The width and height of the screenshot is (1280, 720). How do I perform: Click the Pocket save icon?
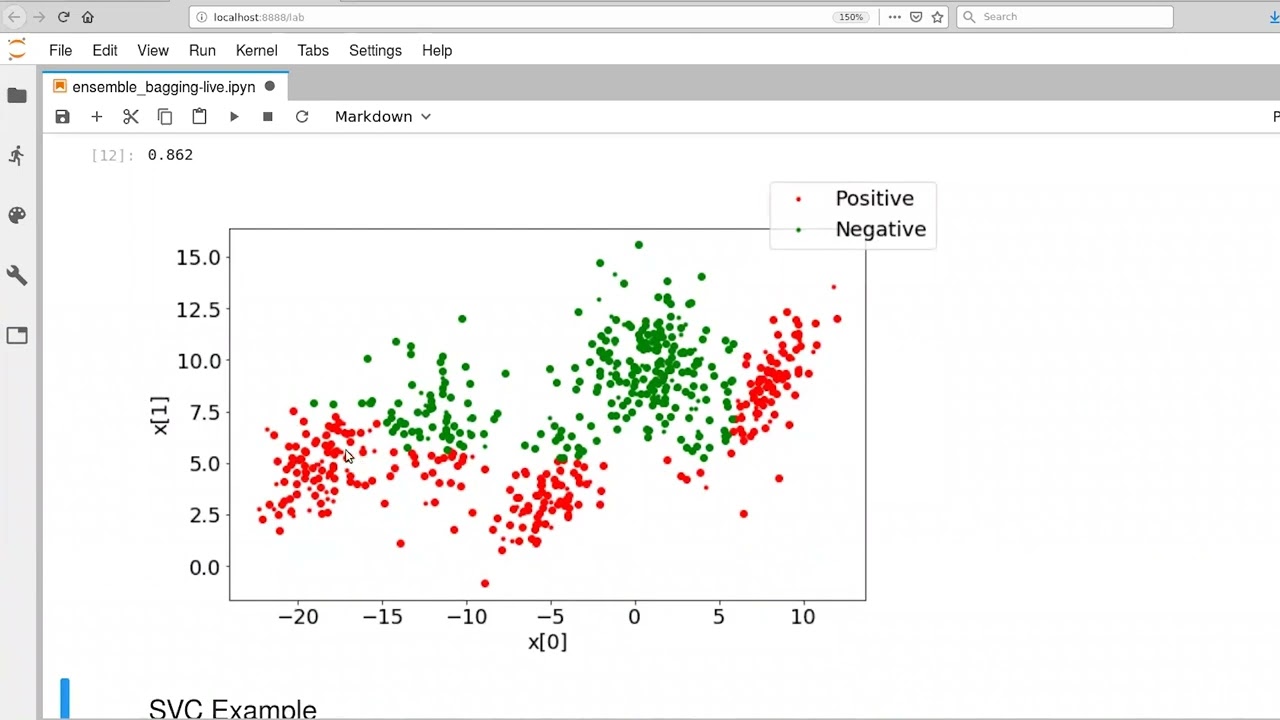[915, 17]
